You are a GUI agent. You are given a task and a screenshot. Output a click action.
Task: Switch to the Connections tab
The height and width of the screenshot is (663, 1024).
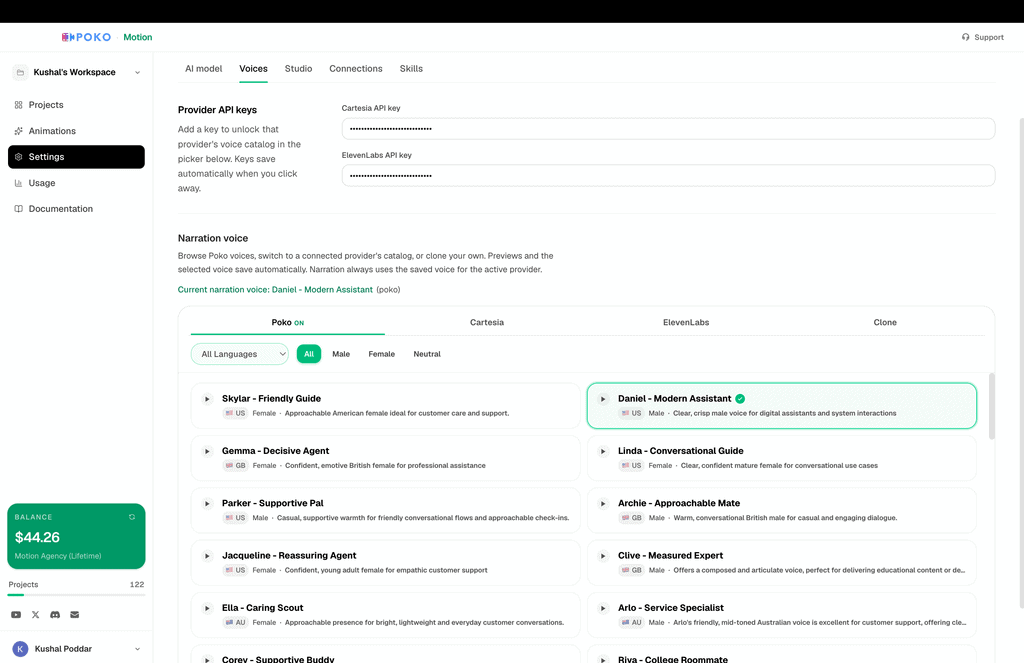pyautogui.click(x=356, y=69)
